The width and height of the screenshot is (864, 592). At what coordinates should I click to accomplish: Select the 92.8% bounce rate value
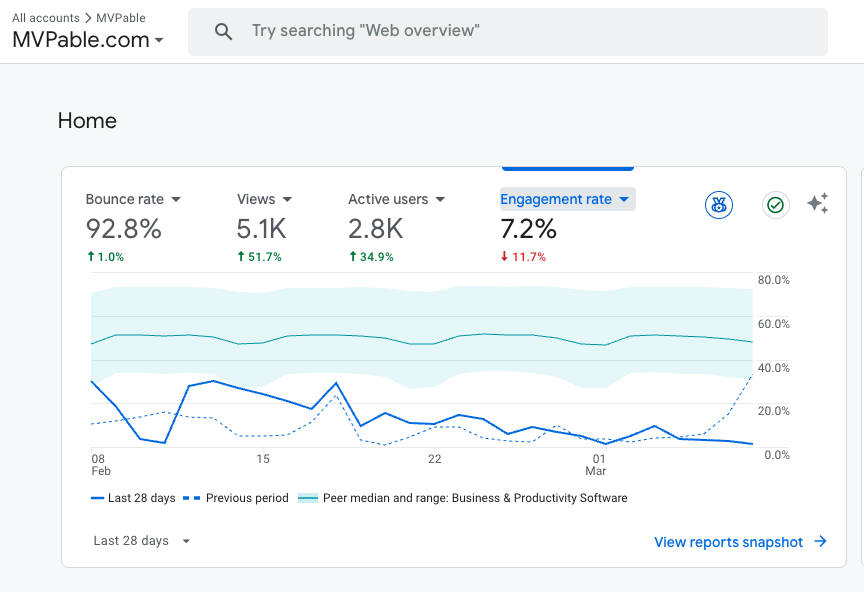[x=123, y=229]
